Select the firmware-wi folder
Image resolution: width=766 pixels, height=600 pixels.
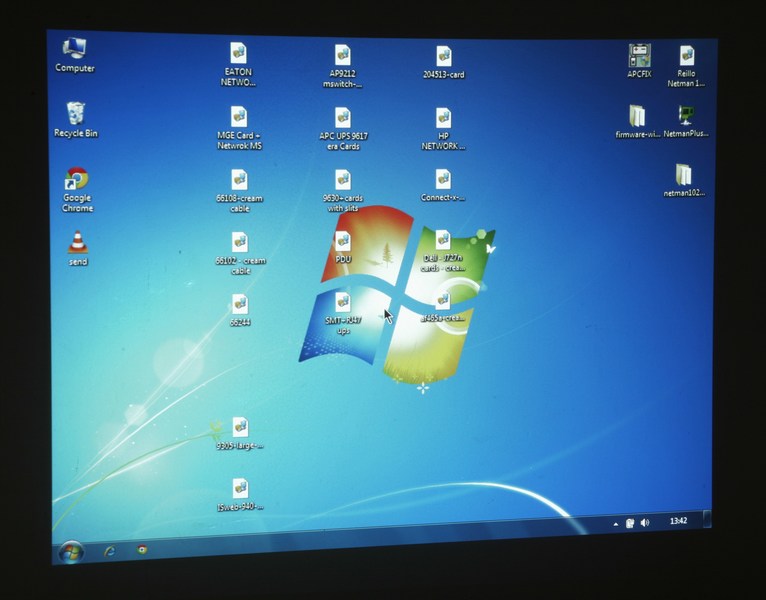638,121
